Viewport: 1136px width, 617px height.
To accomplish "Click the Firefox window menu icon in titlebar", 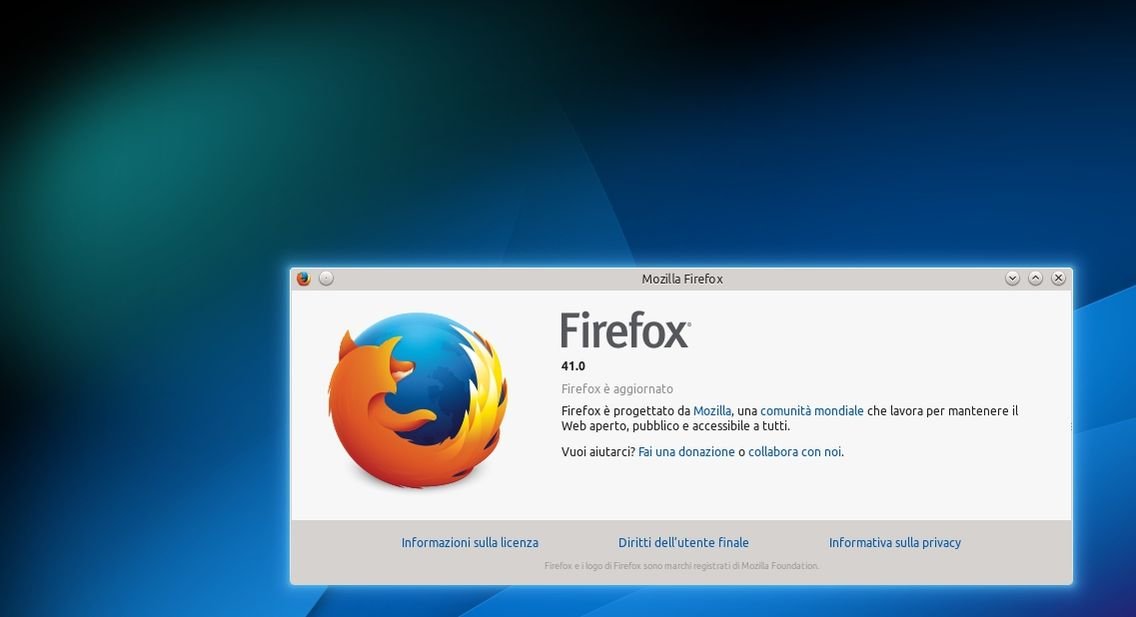I will point(304,279).
